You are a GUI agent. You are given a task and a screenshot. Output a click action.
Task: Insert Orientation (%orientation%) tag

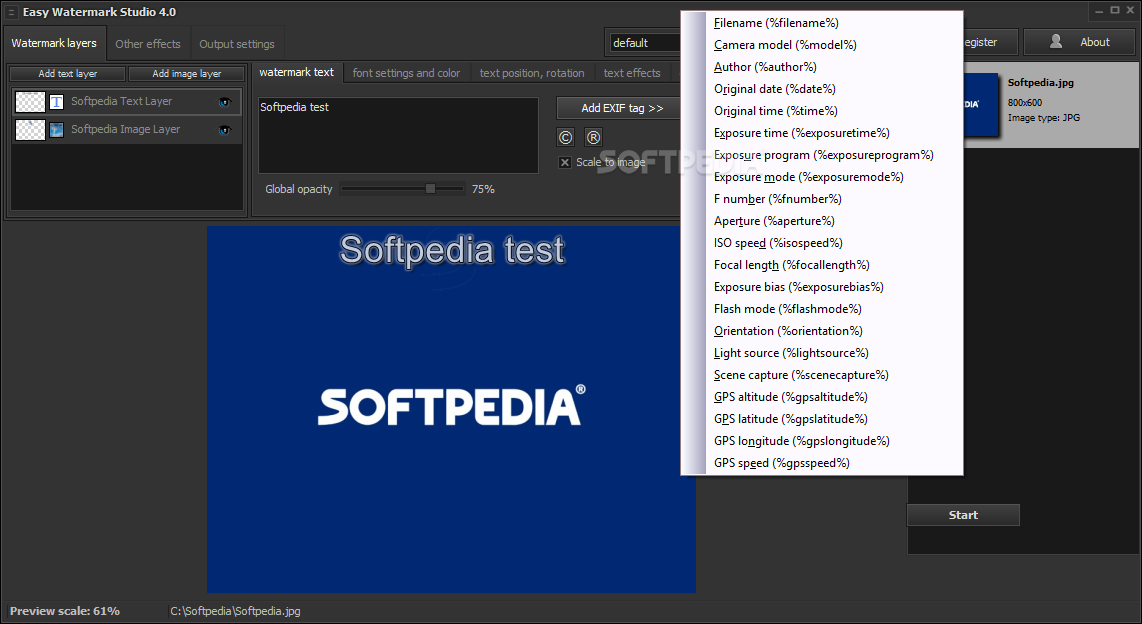click(x=822, y=331)
